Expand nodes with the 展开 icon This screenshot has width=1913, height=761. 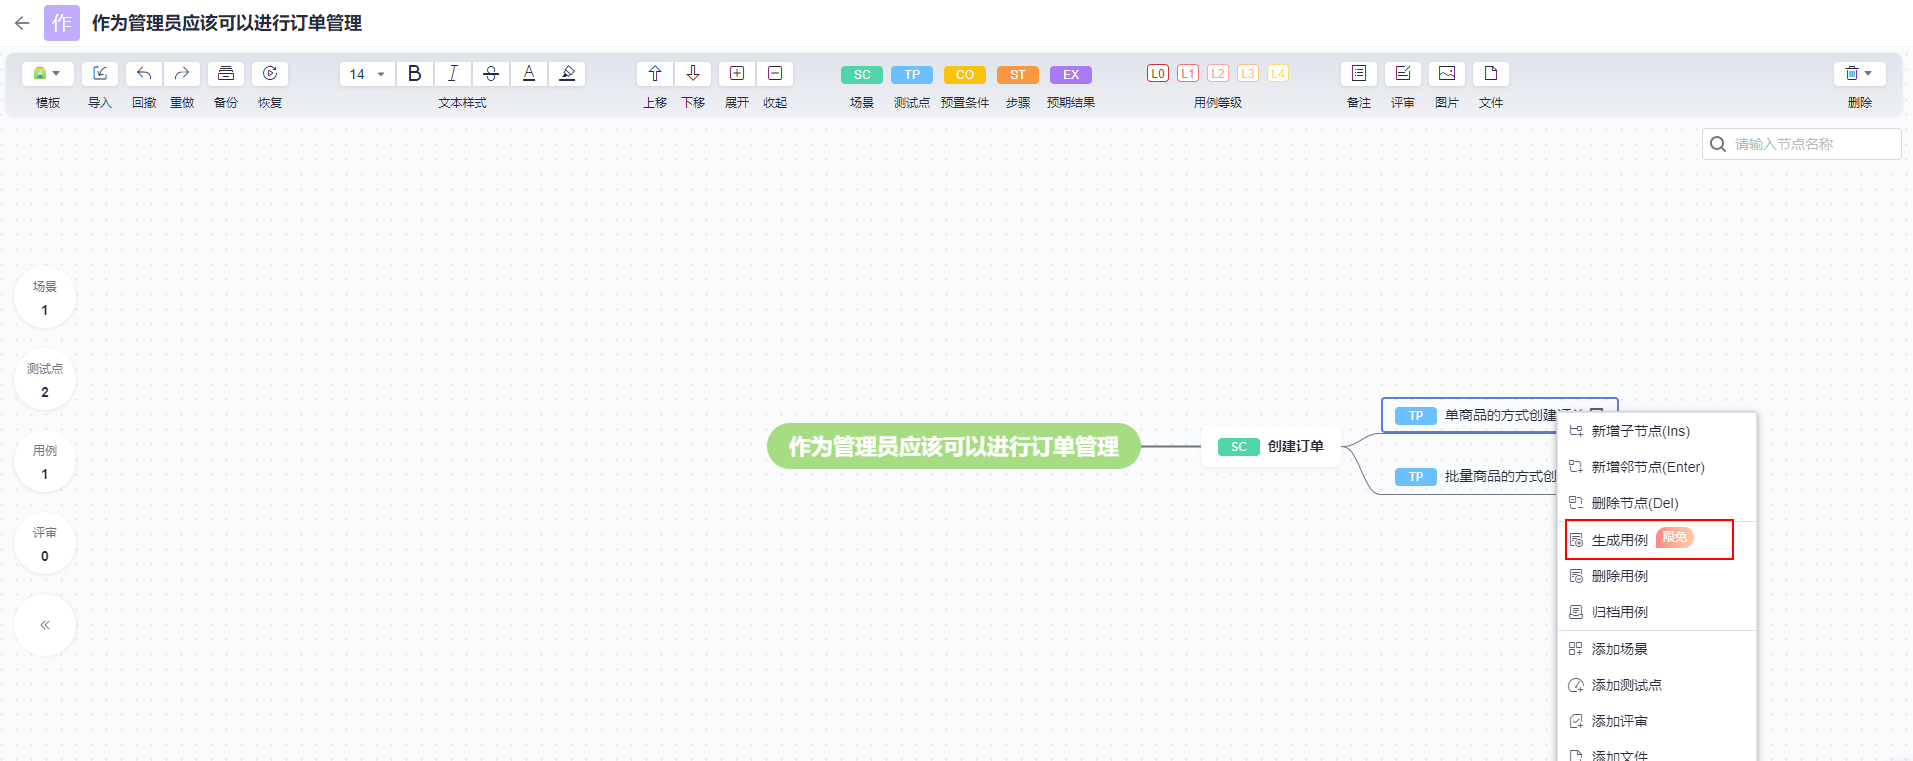click(x=737, y=74)
